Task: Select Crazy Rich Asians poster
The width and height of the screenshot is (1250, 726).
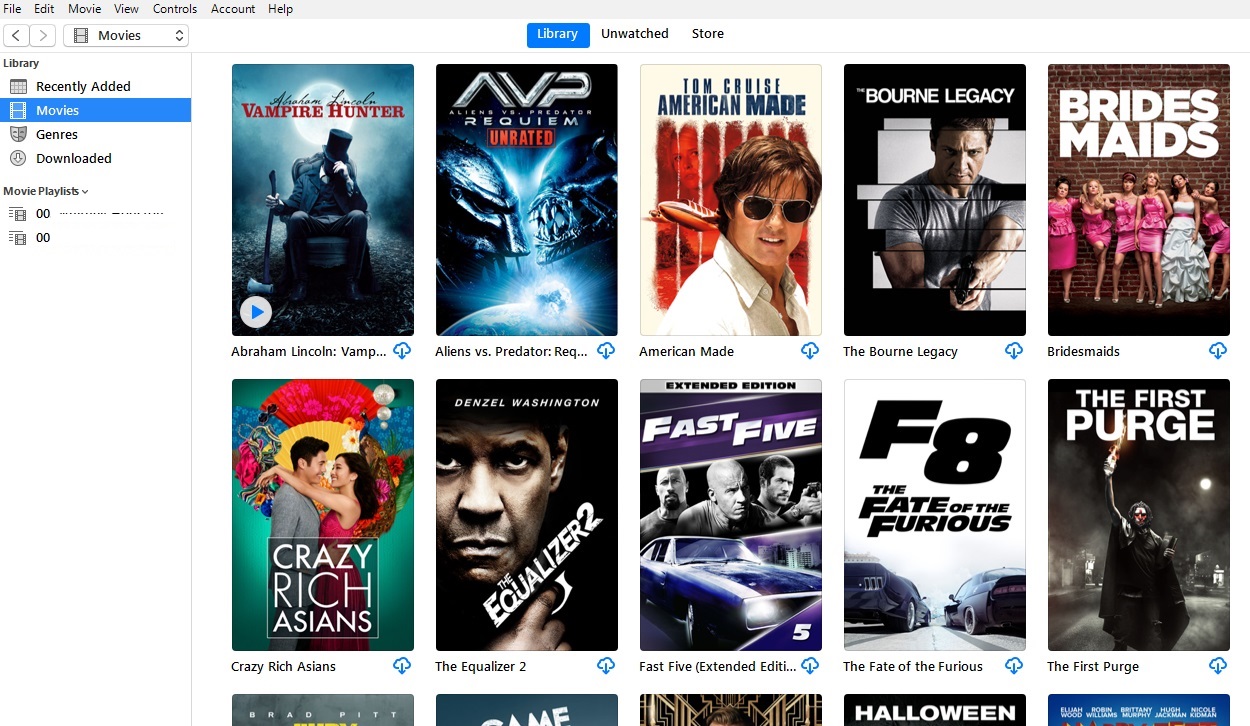Action: coord(323,515)
